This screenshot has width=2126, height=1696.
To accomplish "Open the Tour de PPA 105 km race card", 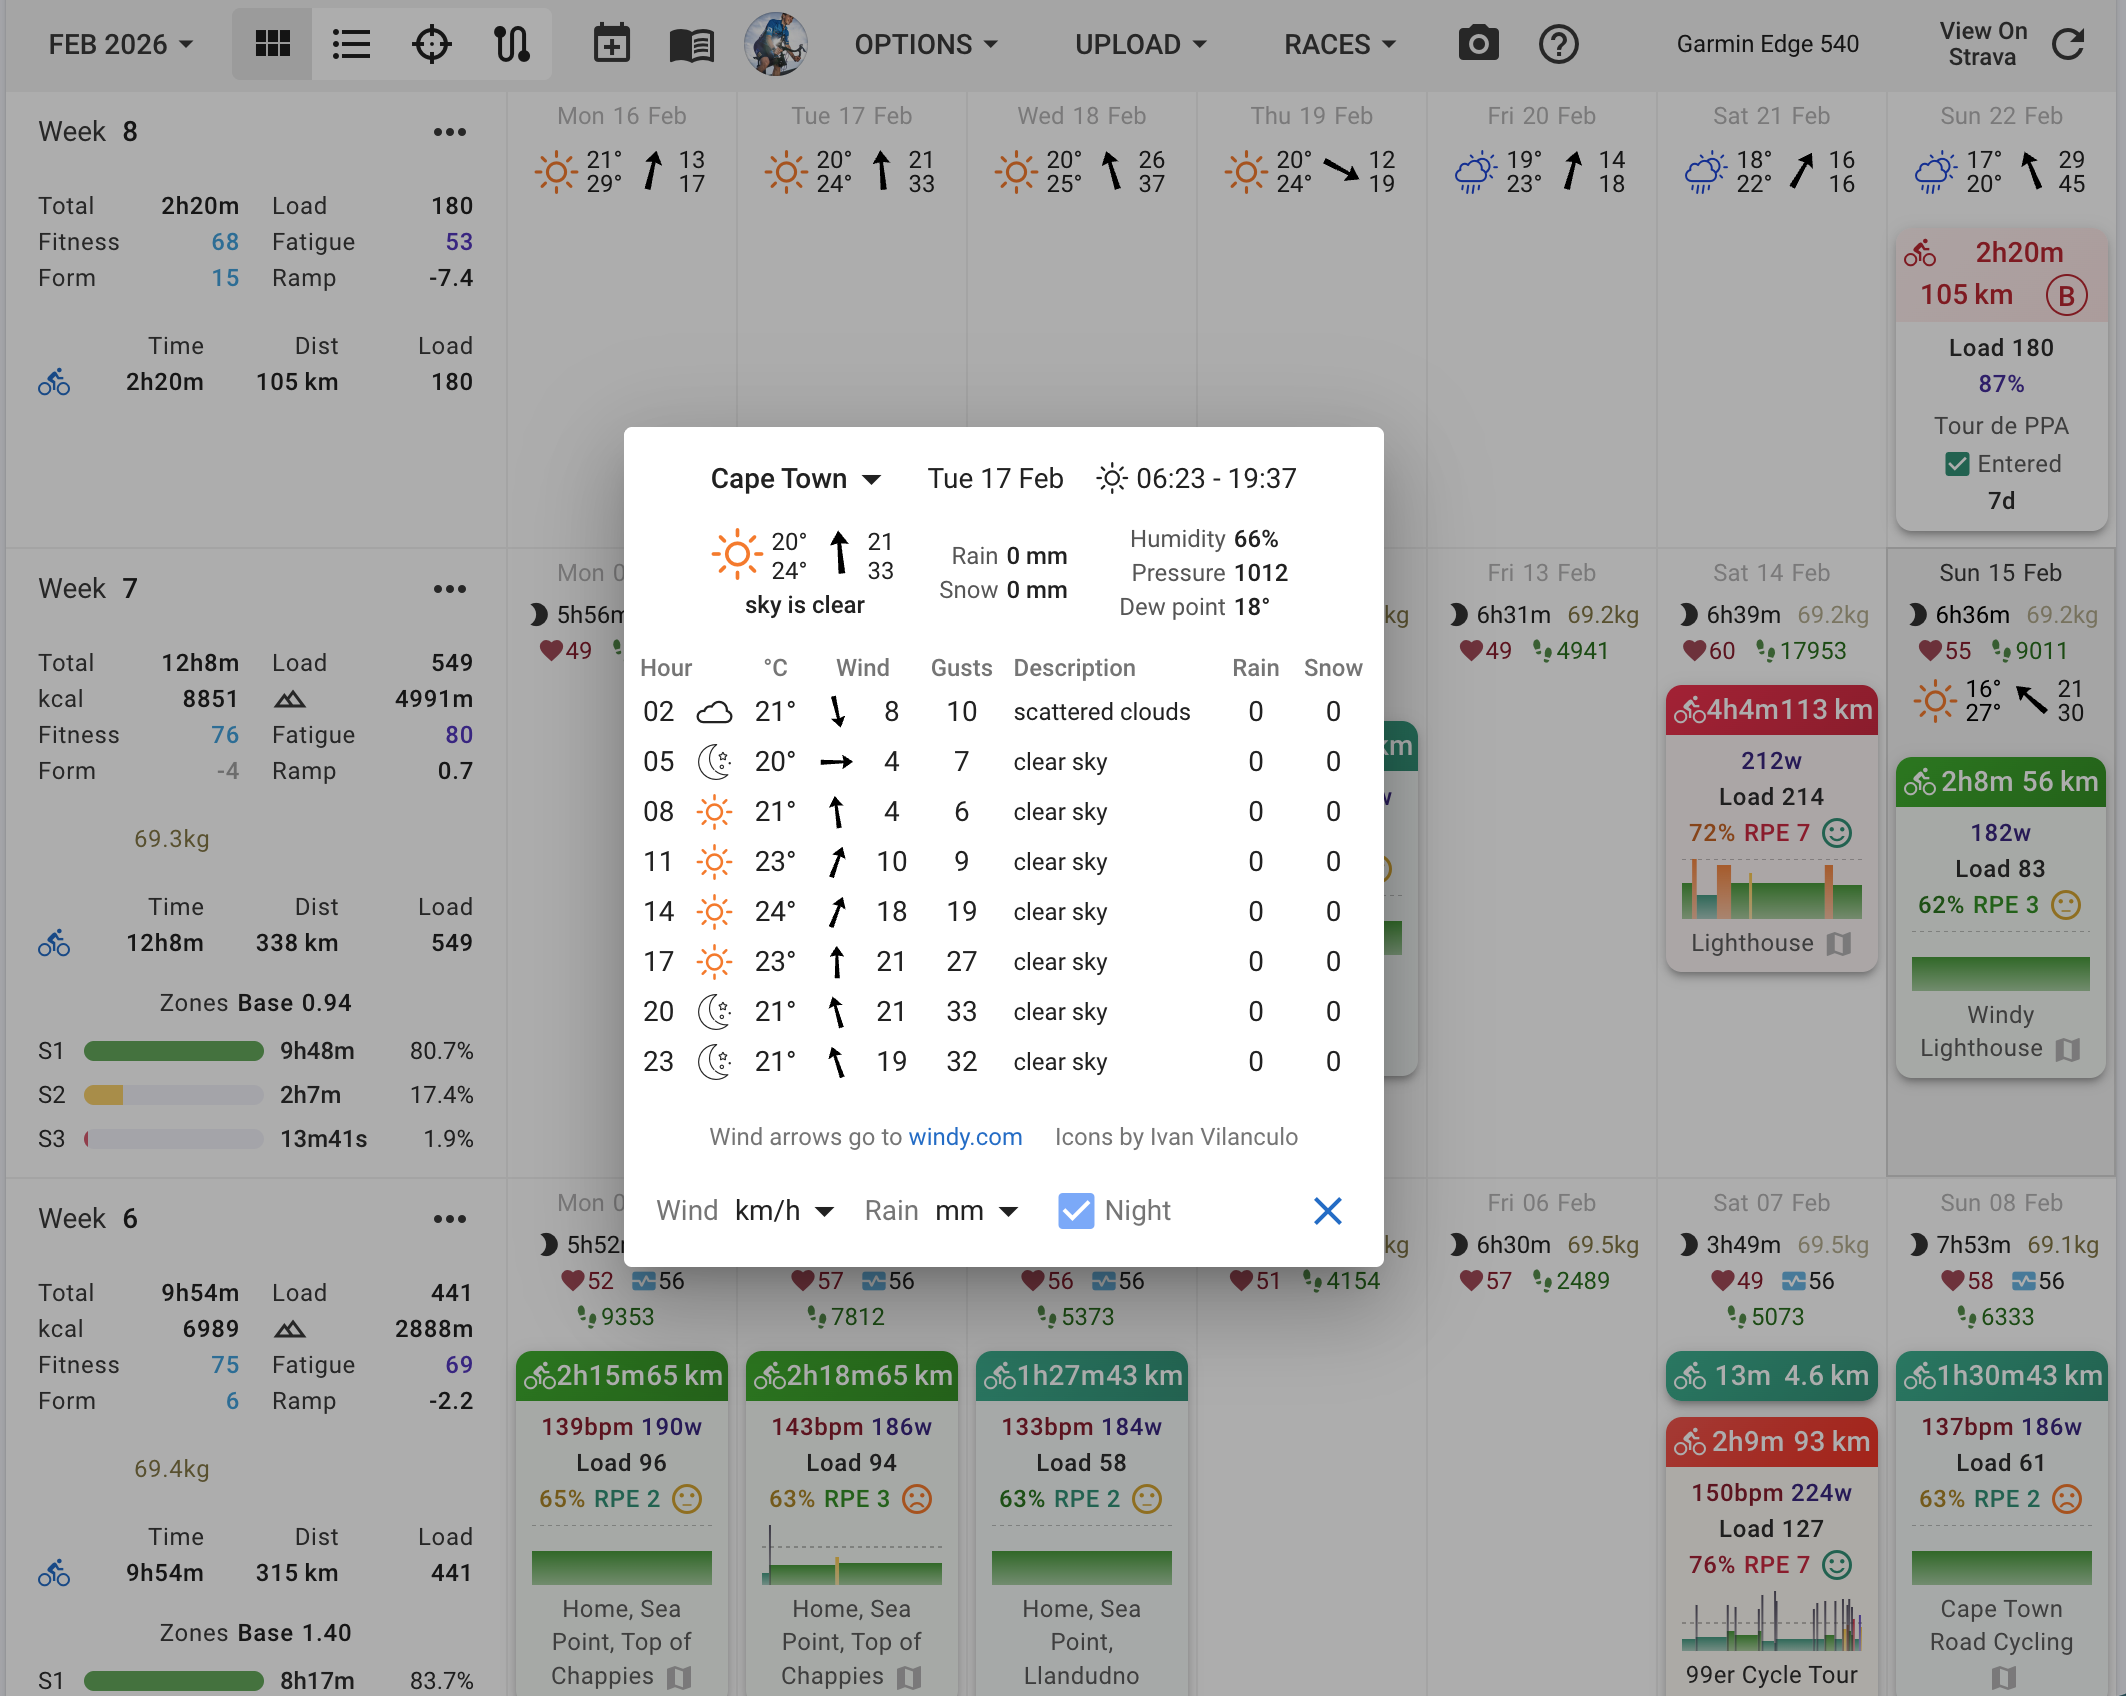I will pyautogui.click(x=2001, y=379).
